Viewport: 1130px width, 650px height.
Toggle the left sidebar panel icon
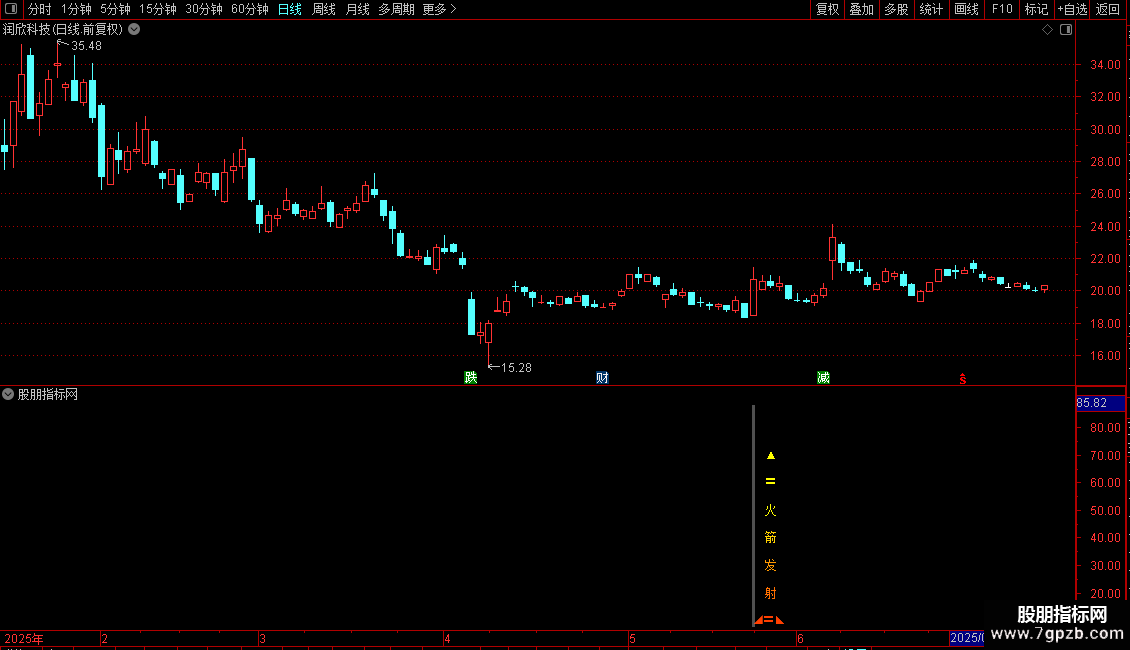coord(11,9)
